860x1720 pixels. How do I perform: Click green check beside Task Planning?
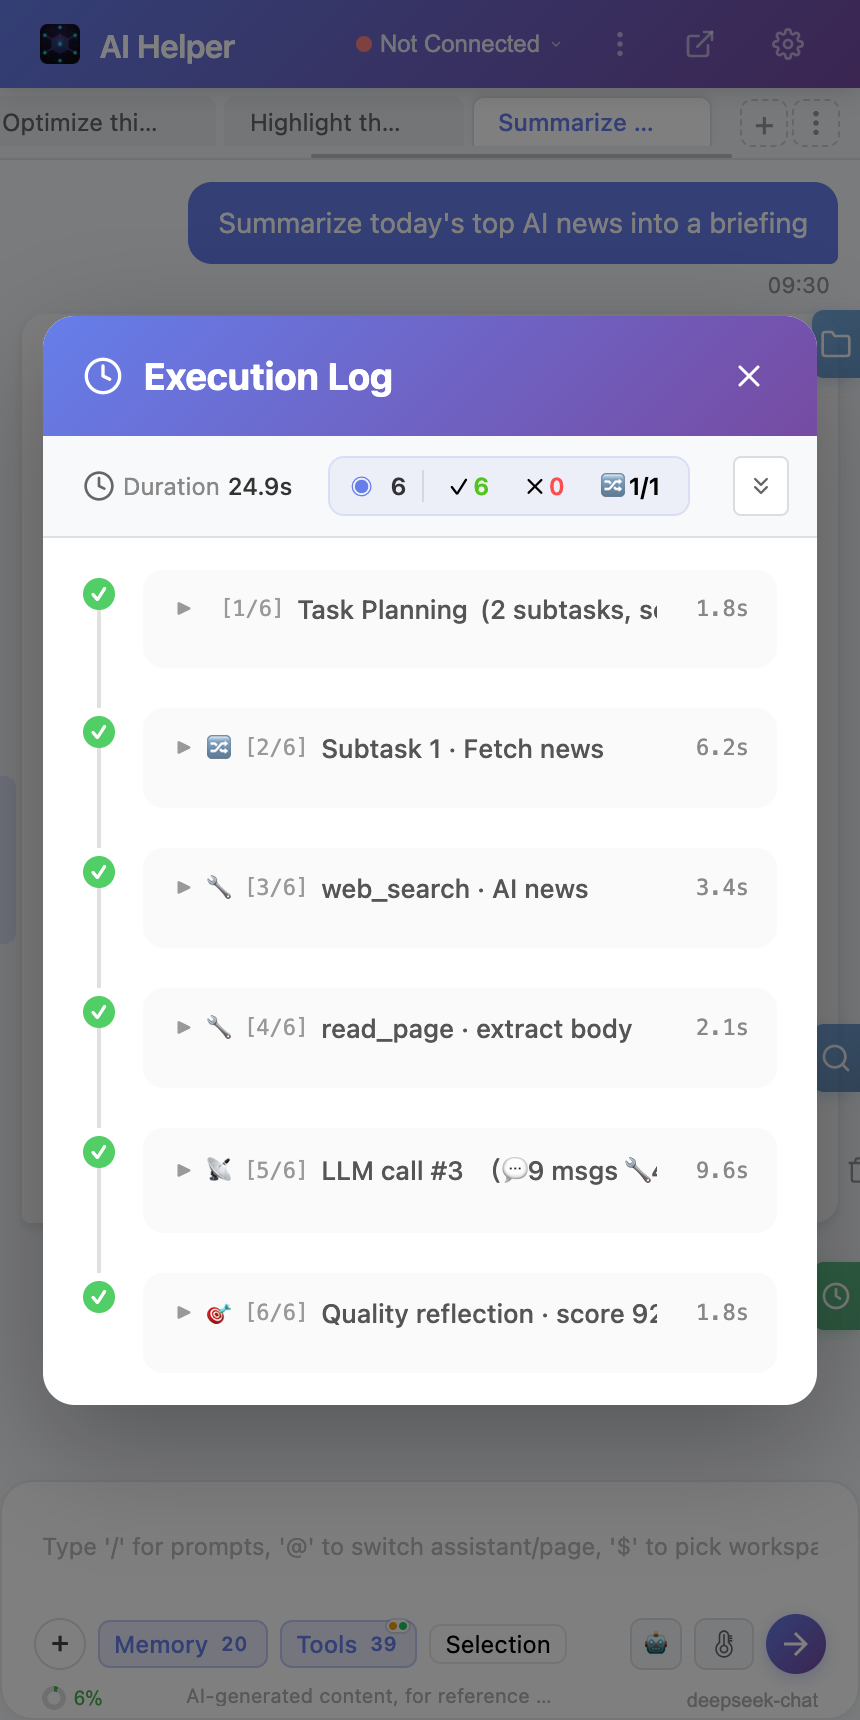[x=99, y=594]
